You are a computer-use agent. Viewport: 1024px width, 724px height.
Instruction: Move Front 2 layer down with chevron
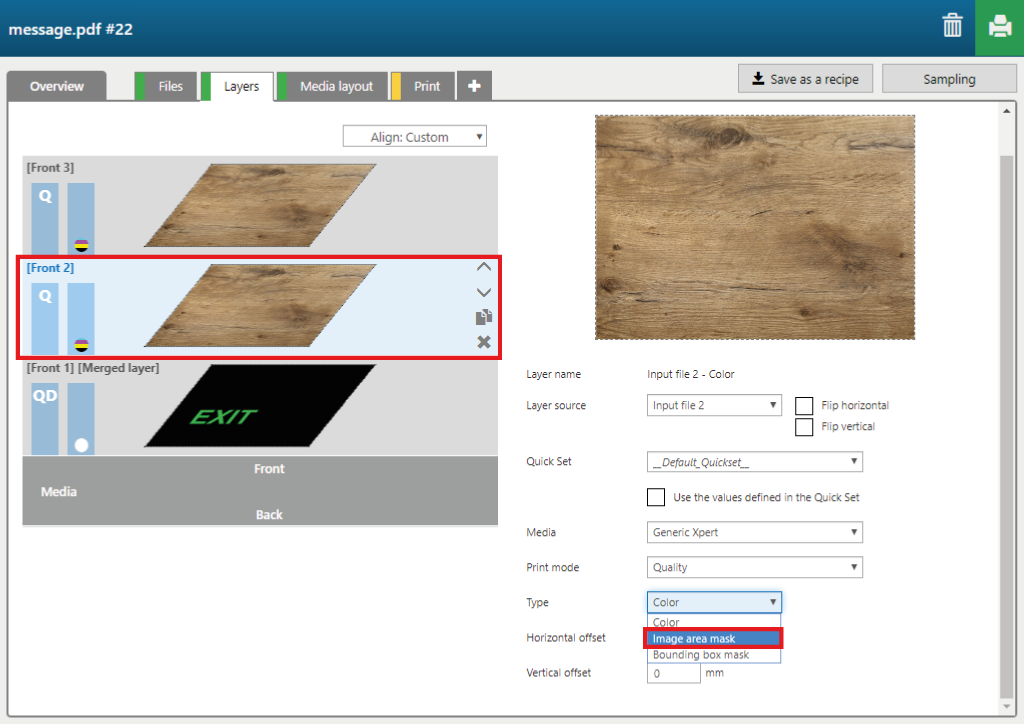(x=484, y=292)
